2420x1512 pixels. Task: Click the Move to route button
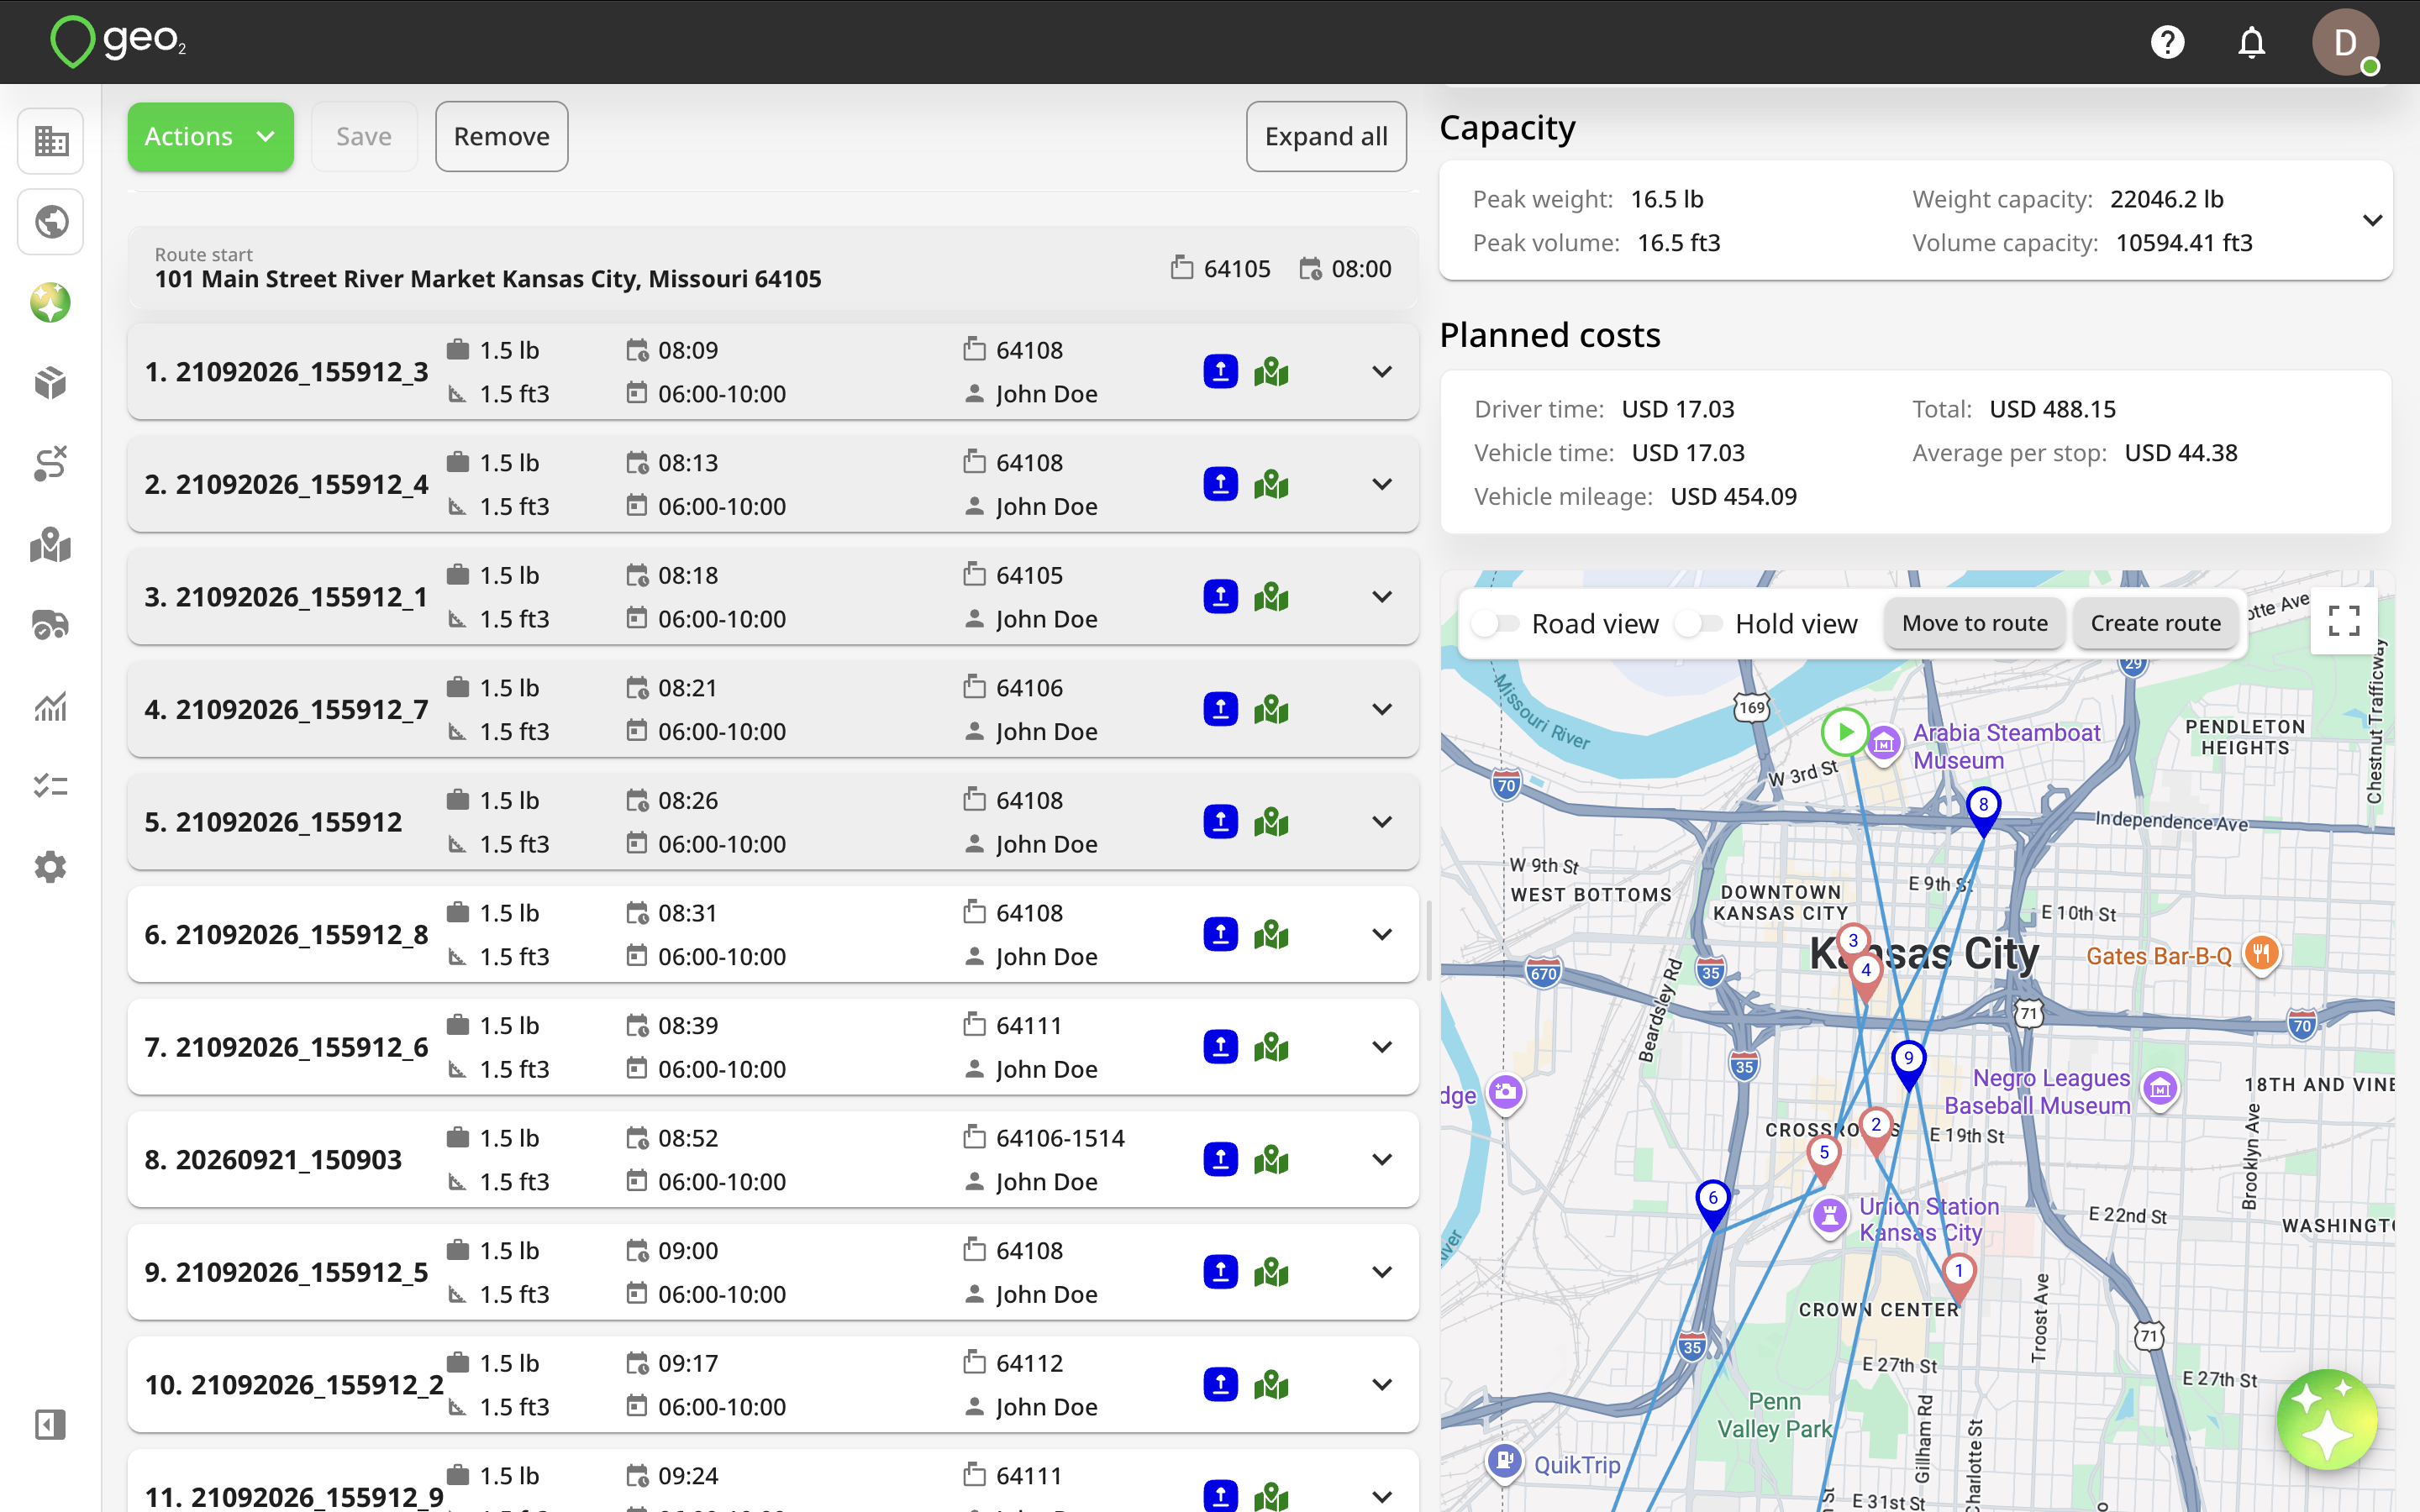(1975, 623)
